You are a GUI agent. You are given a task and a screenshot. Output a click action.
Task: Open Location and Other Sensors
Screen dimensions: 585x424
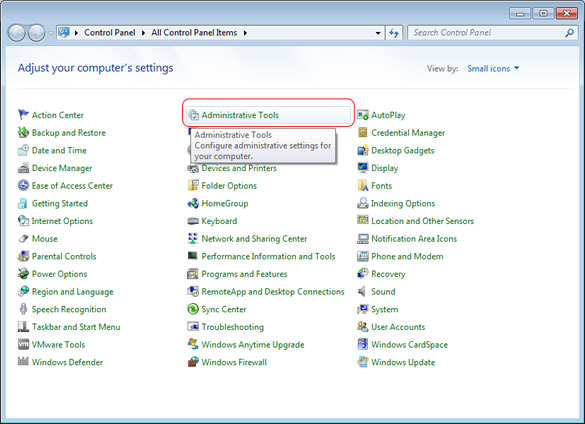point(422,221)
